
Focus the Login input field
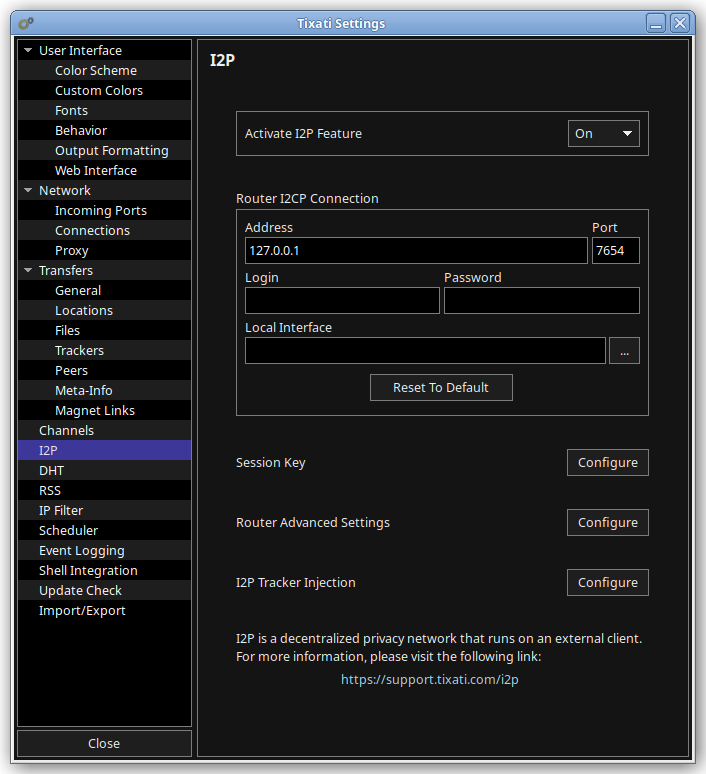(x=342, y=301)
